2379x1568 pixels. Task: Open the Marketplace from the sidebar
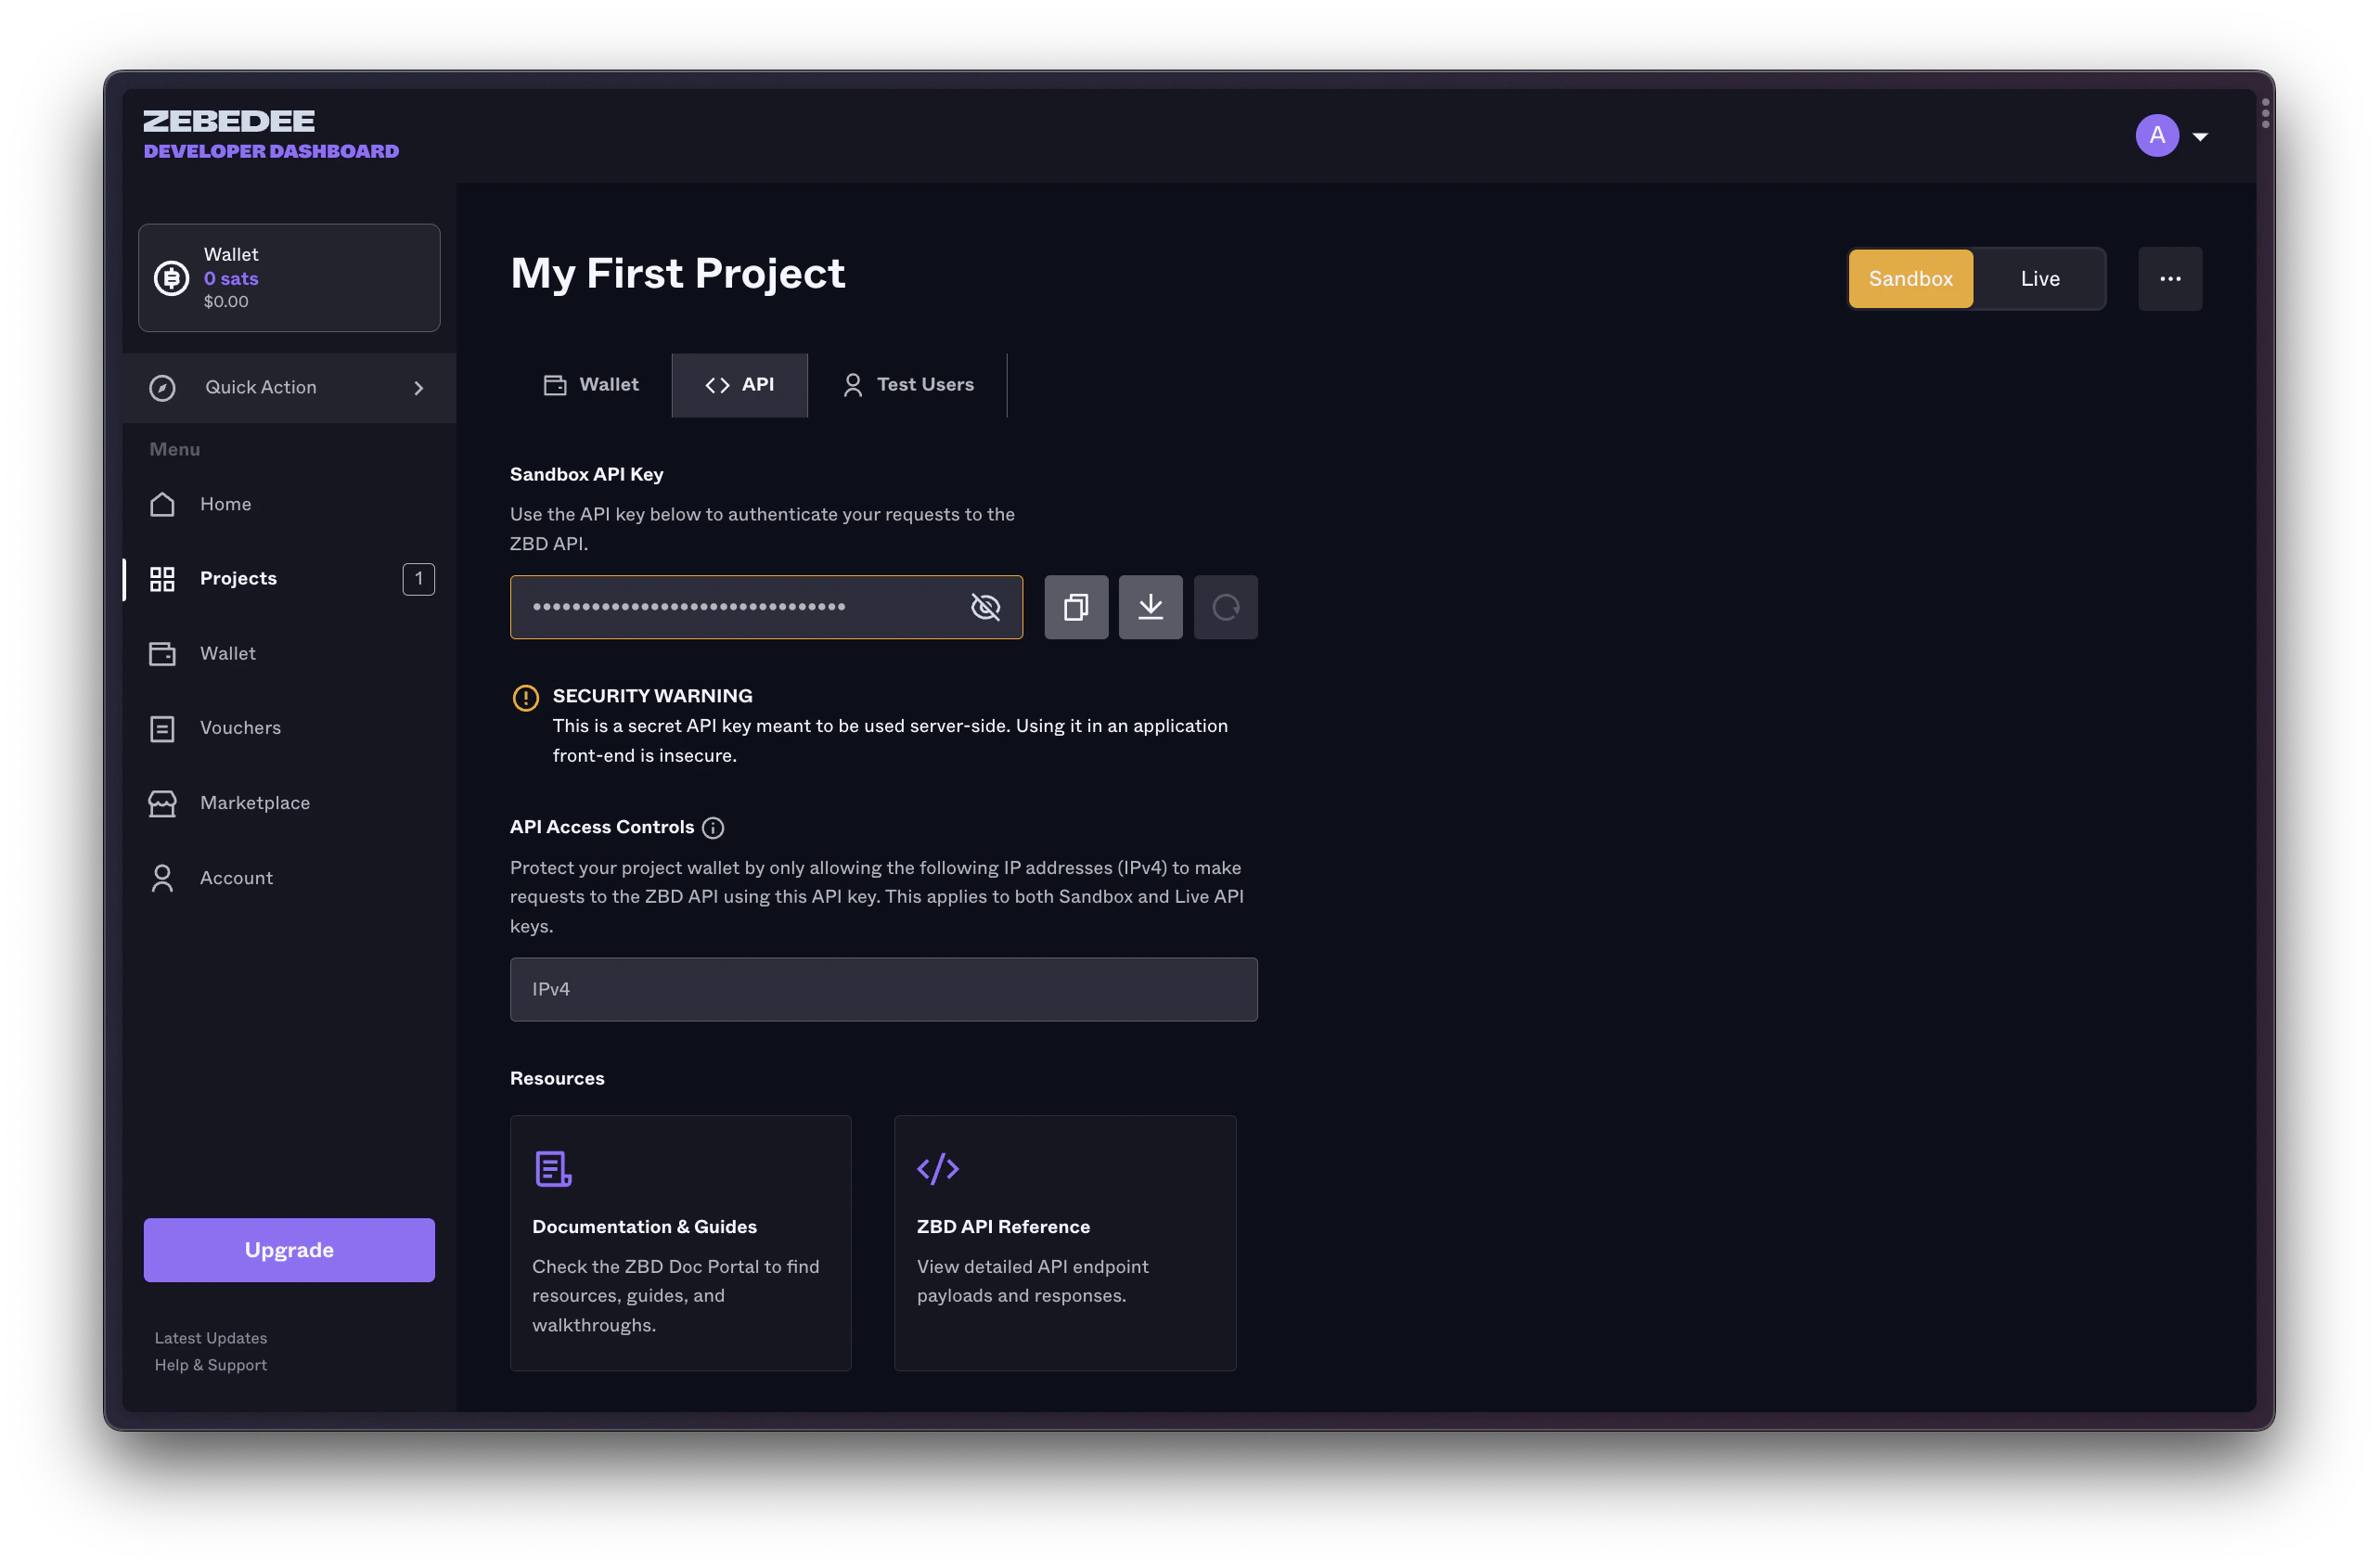pos(255,803)
